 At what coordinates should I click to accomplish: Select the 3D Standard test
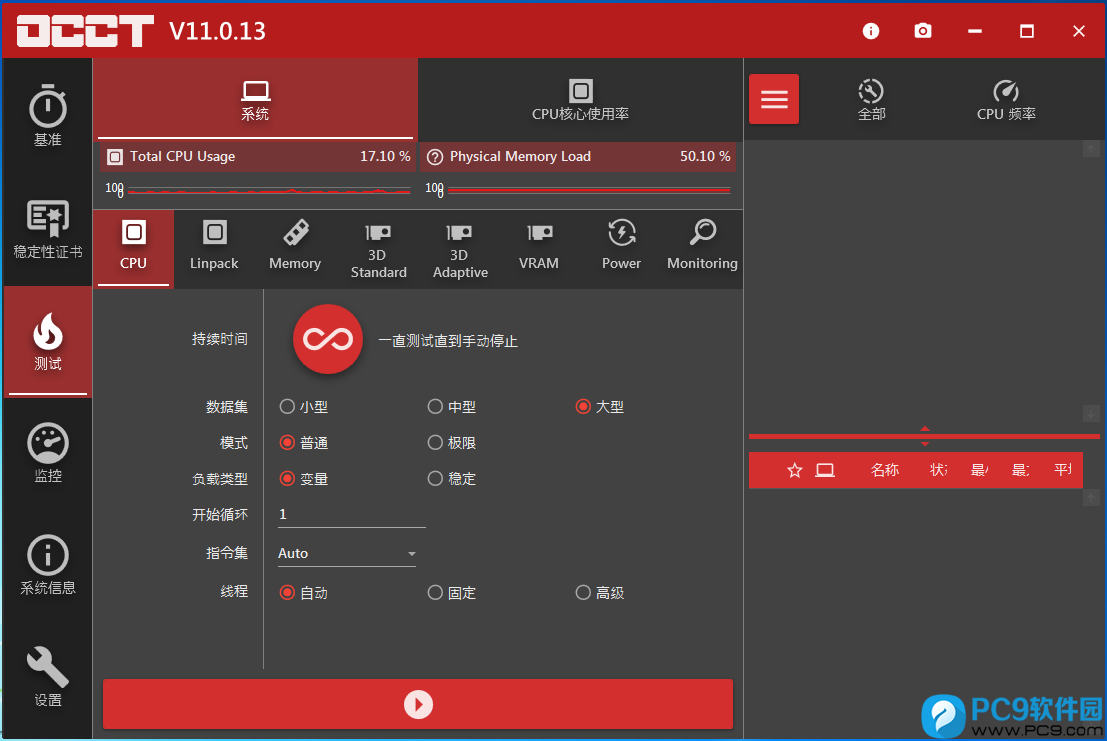[378, 250]
